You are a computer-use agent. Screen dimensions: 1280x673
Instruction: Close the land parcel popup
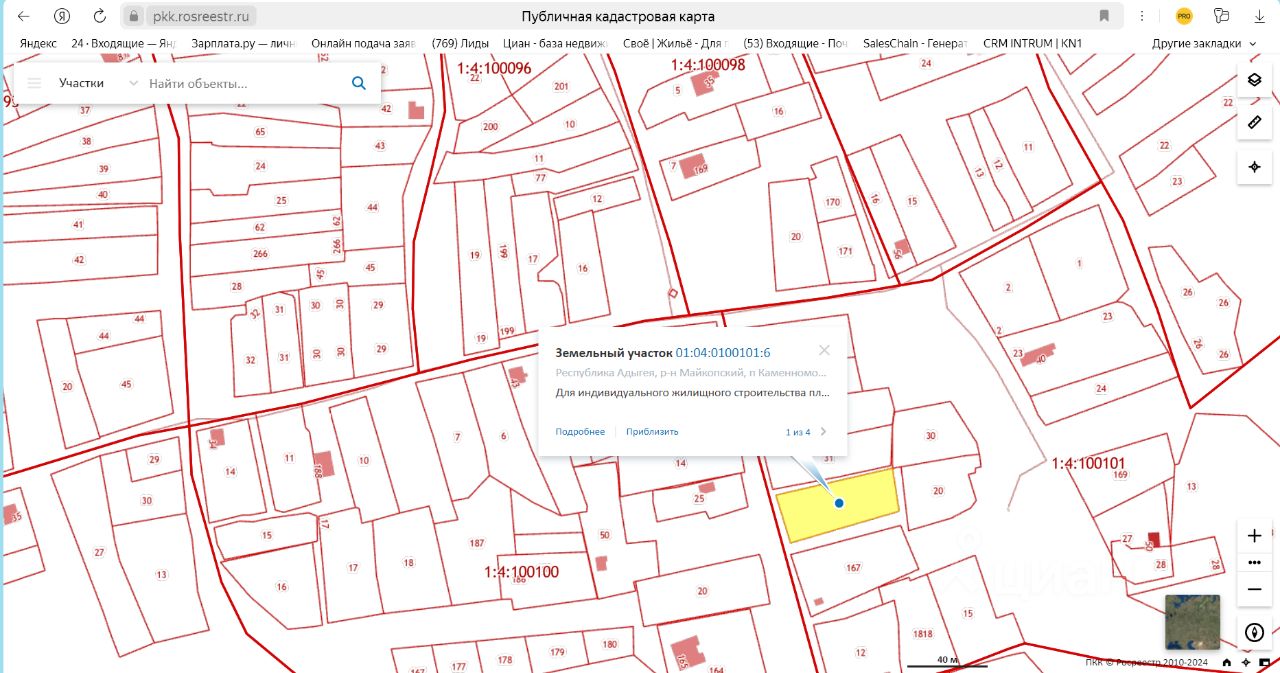(x=824, y=351)
